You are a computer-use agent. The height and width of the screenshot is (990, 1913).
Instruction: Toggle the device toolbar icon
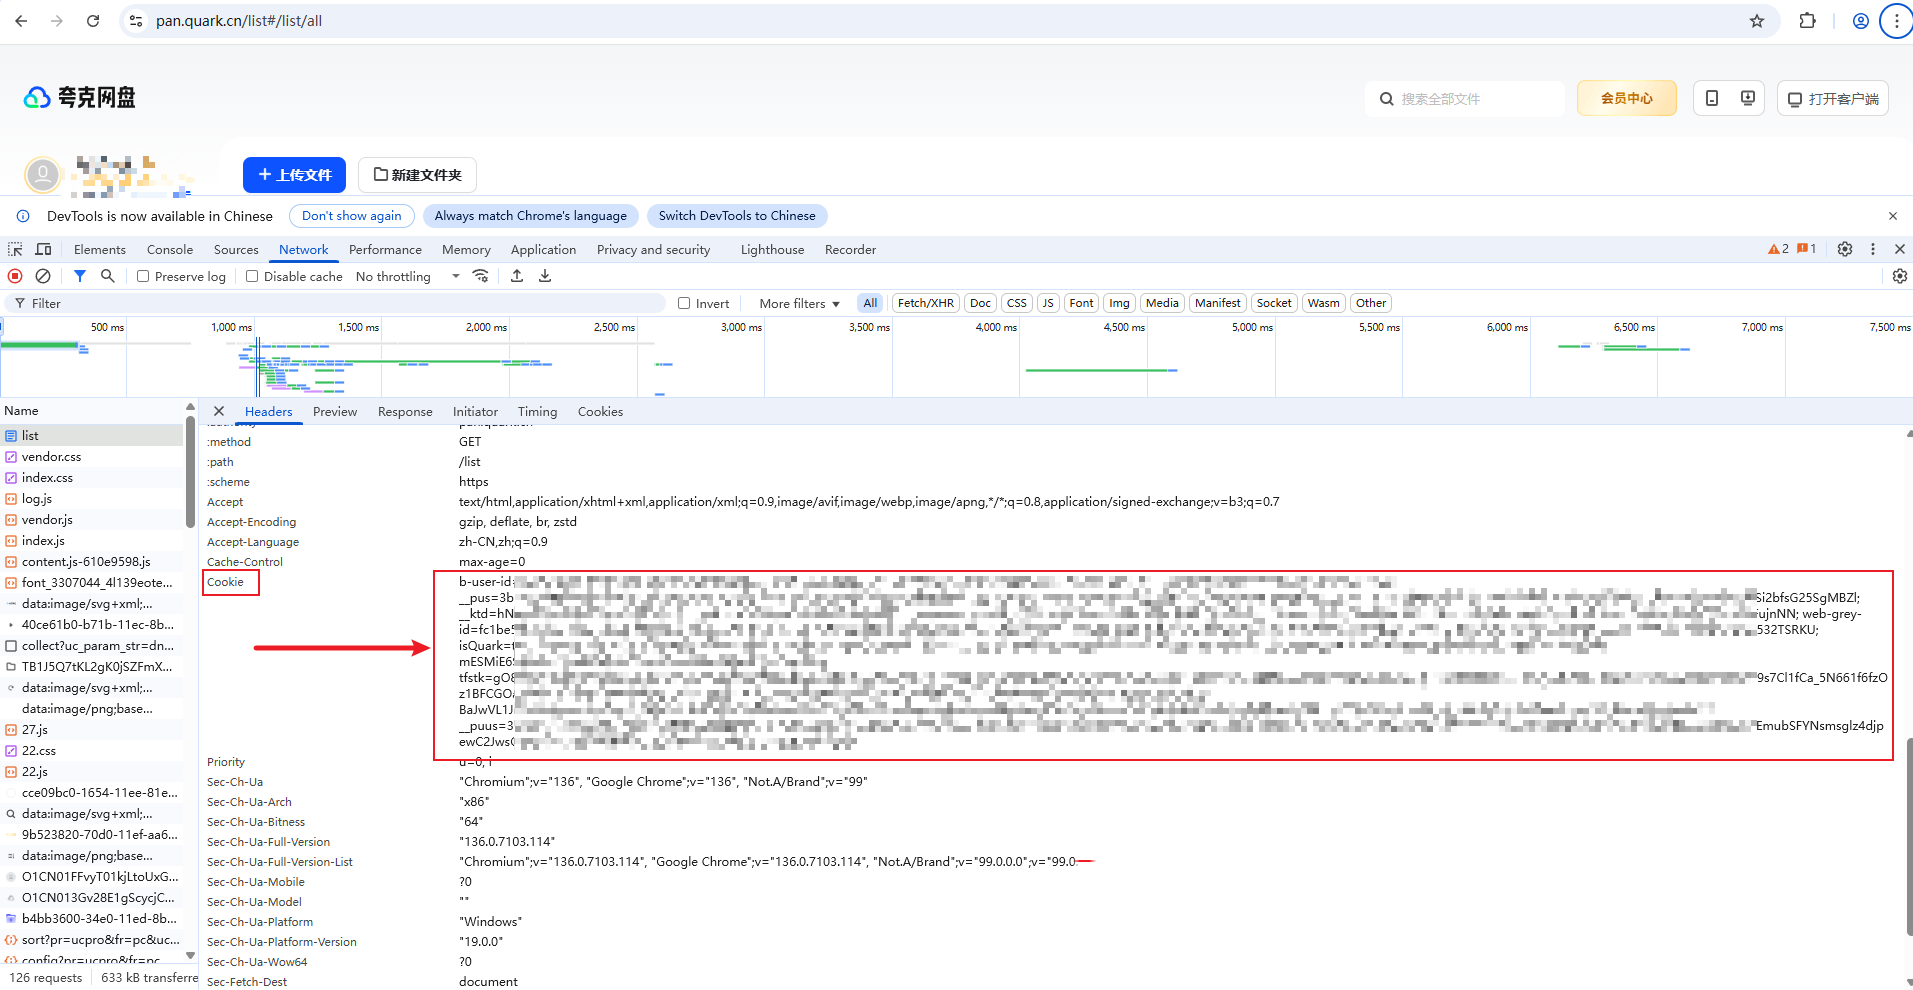click(44, 249)
